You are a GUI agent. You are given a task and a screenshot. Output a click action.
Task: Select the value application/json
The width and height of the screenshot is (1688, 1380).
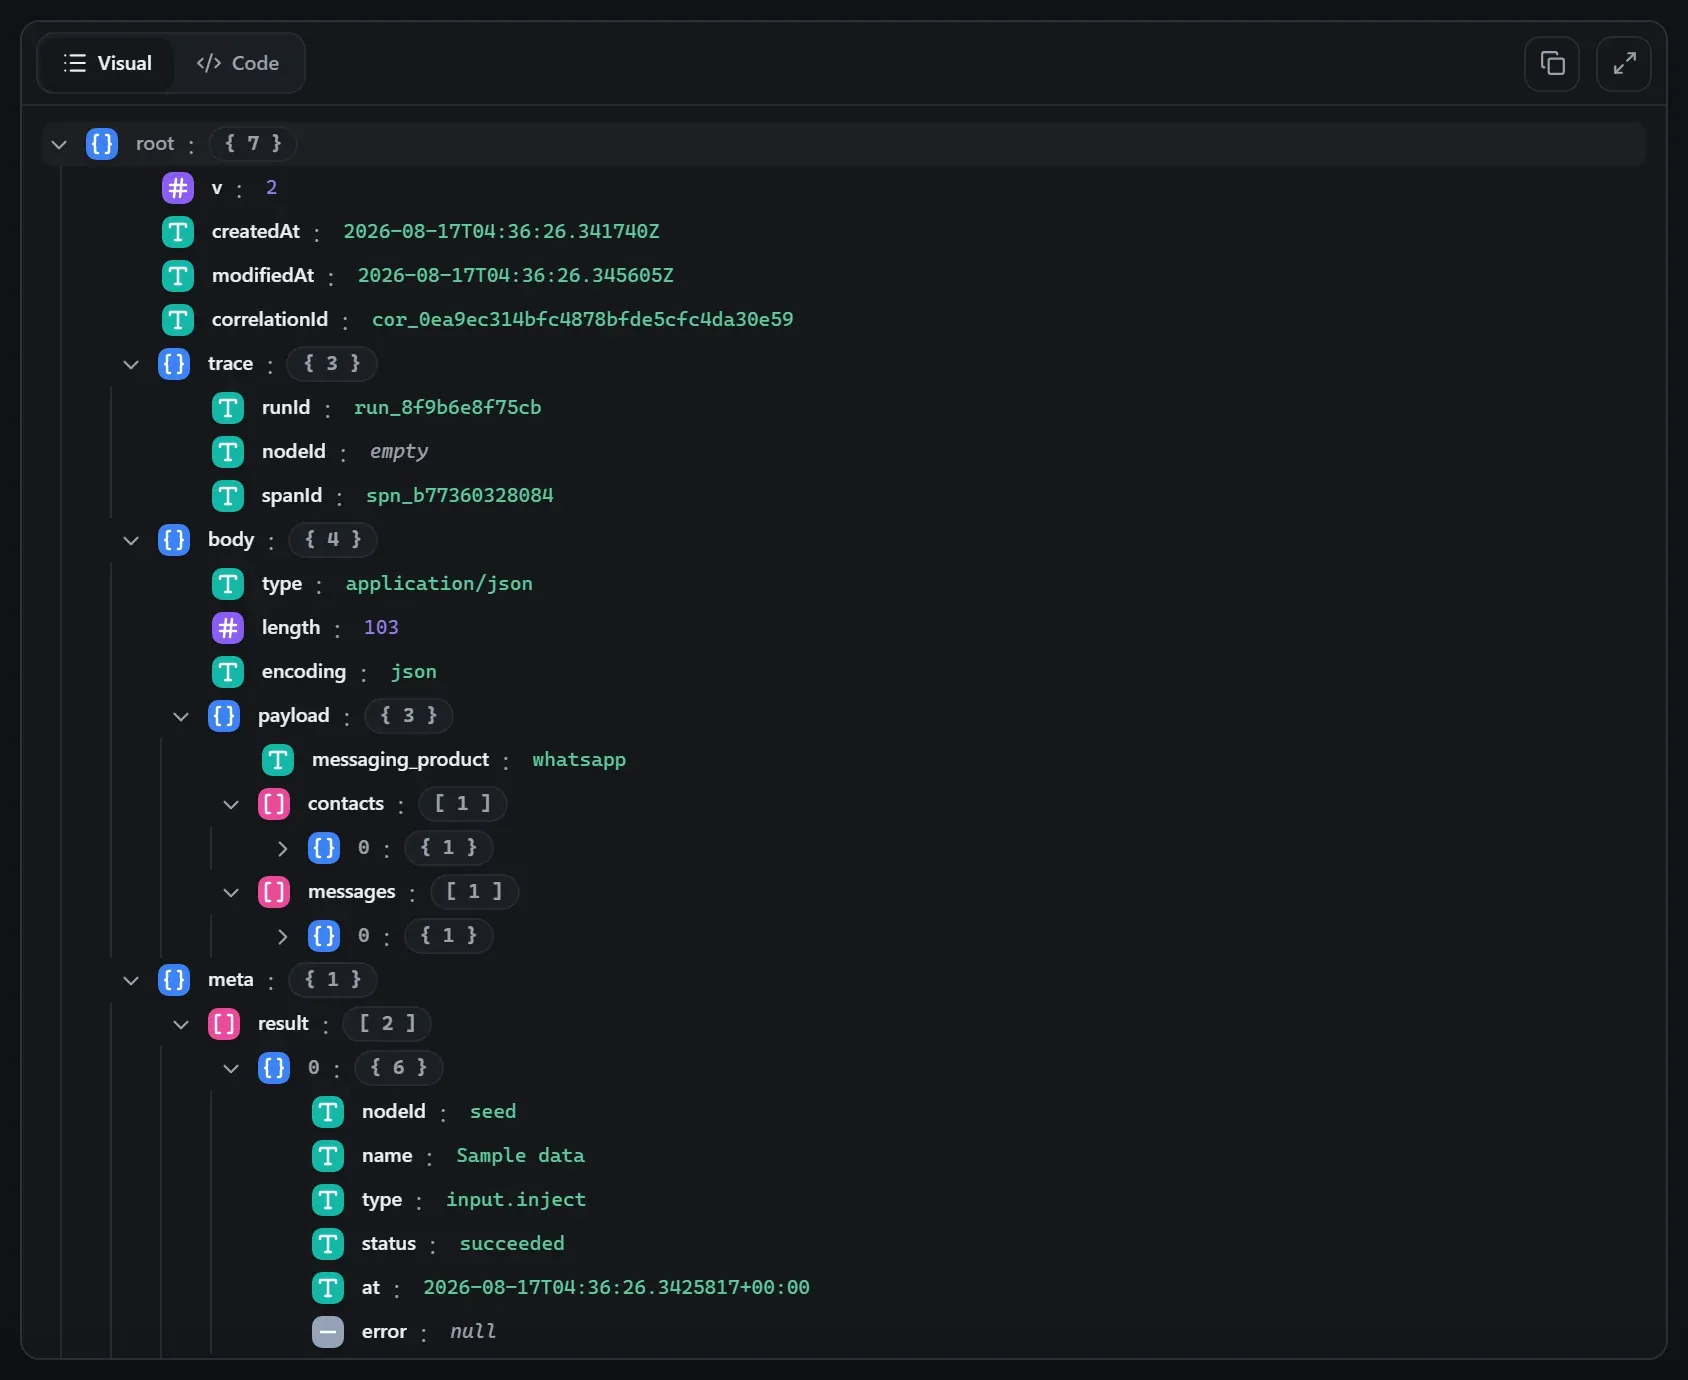coord(439,584)
